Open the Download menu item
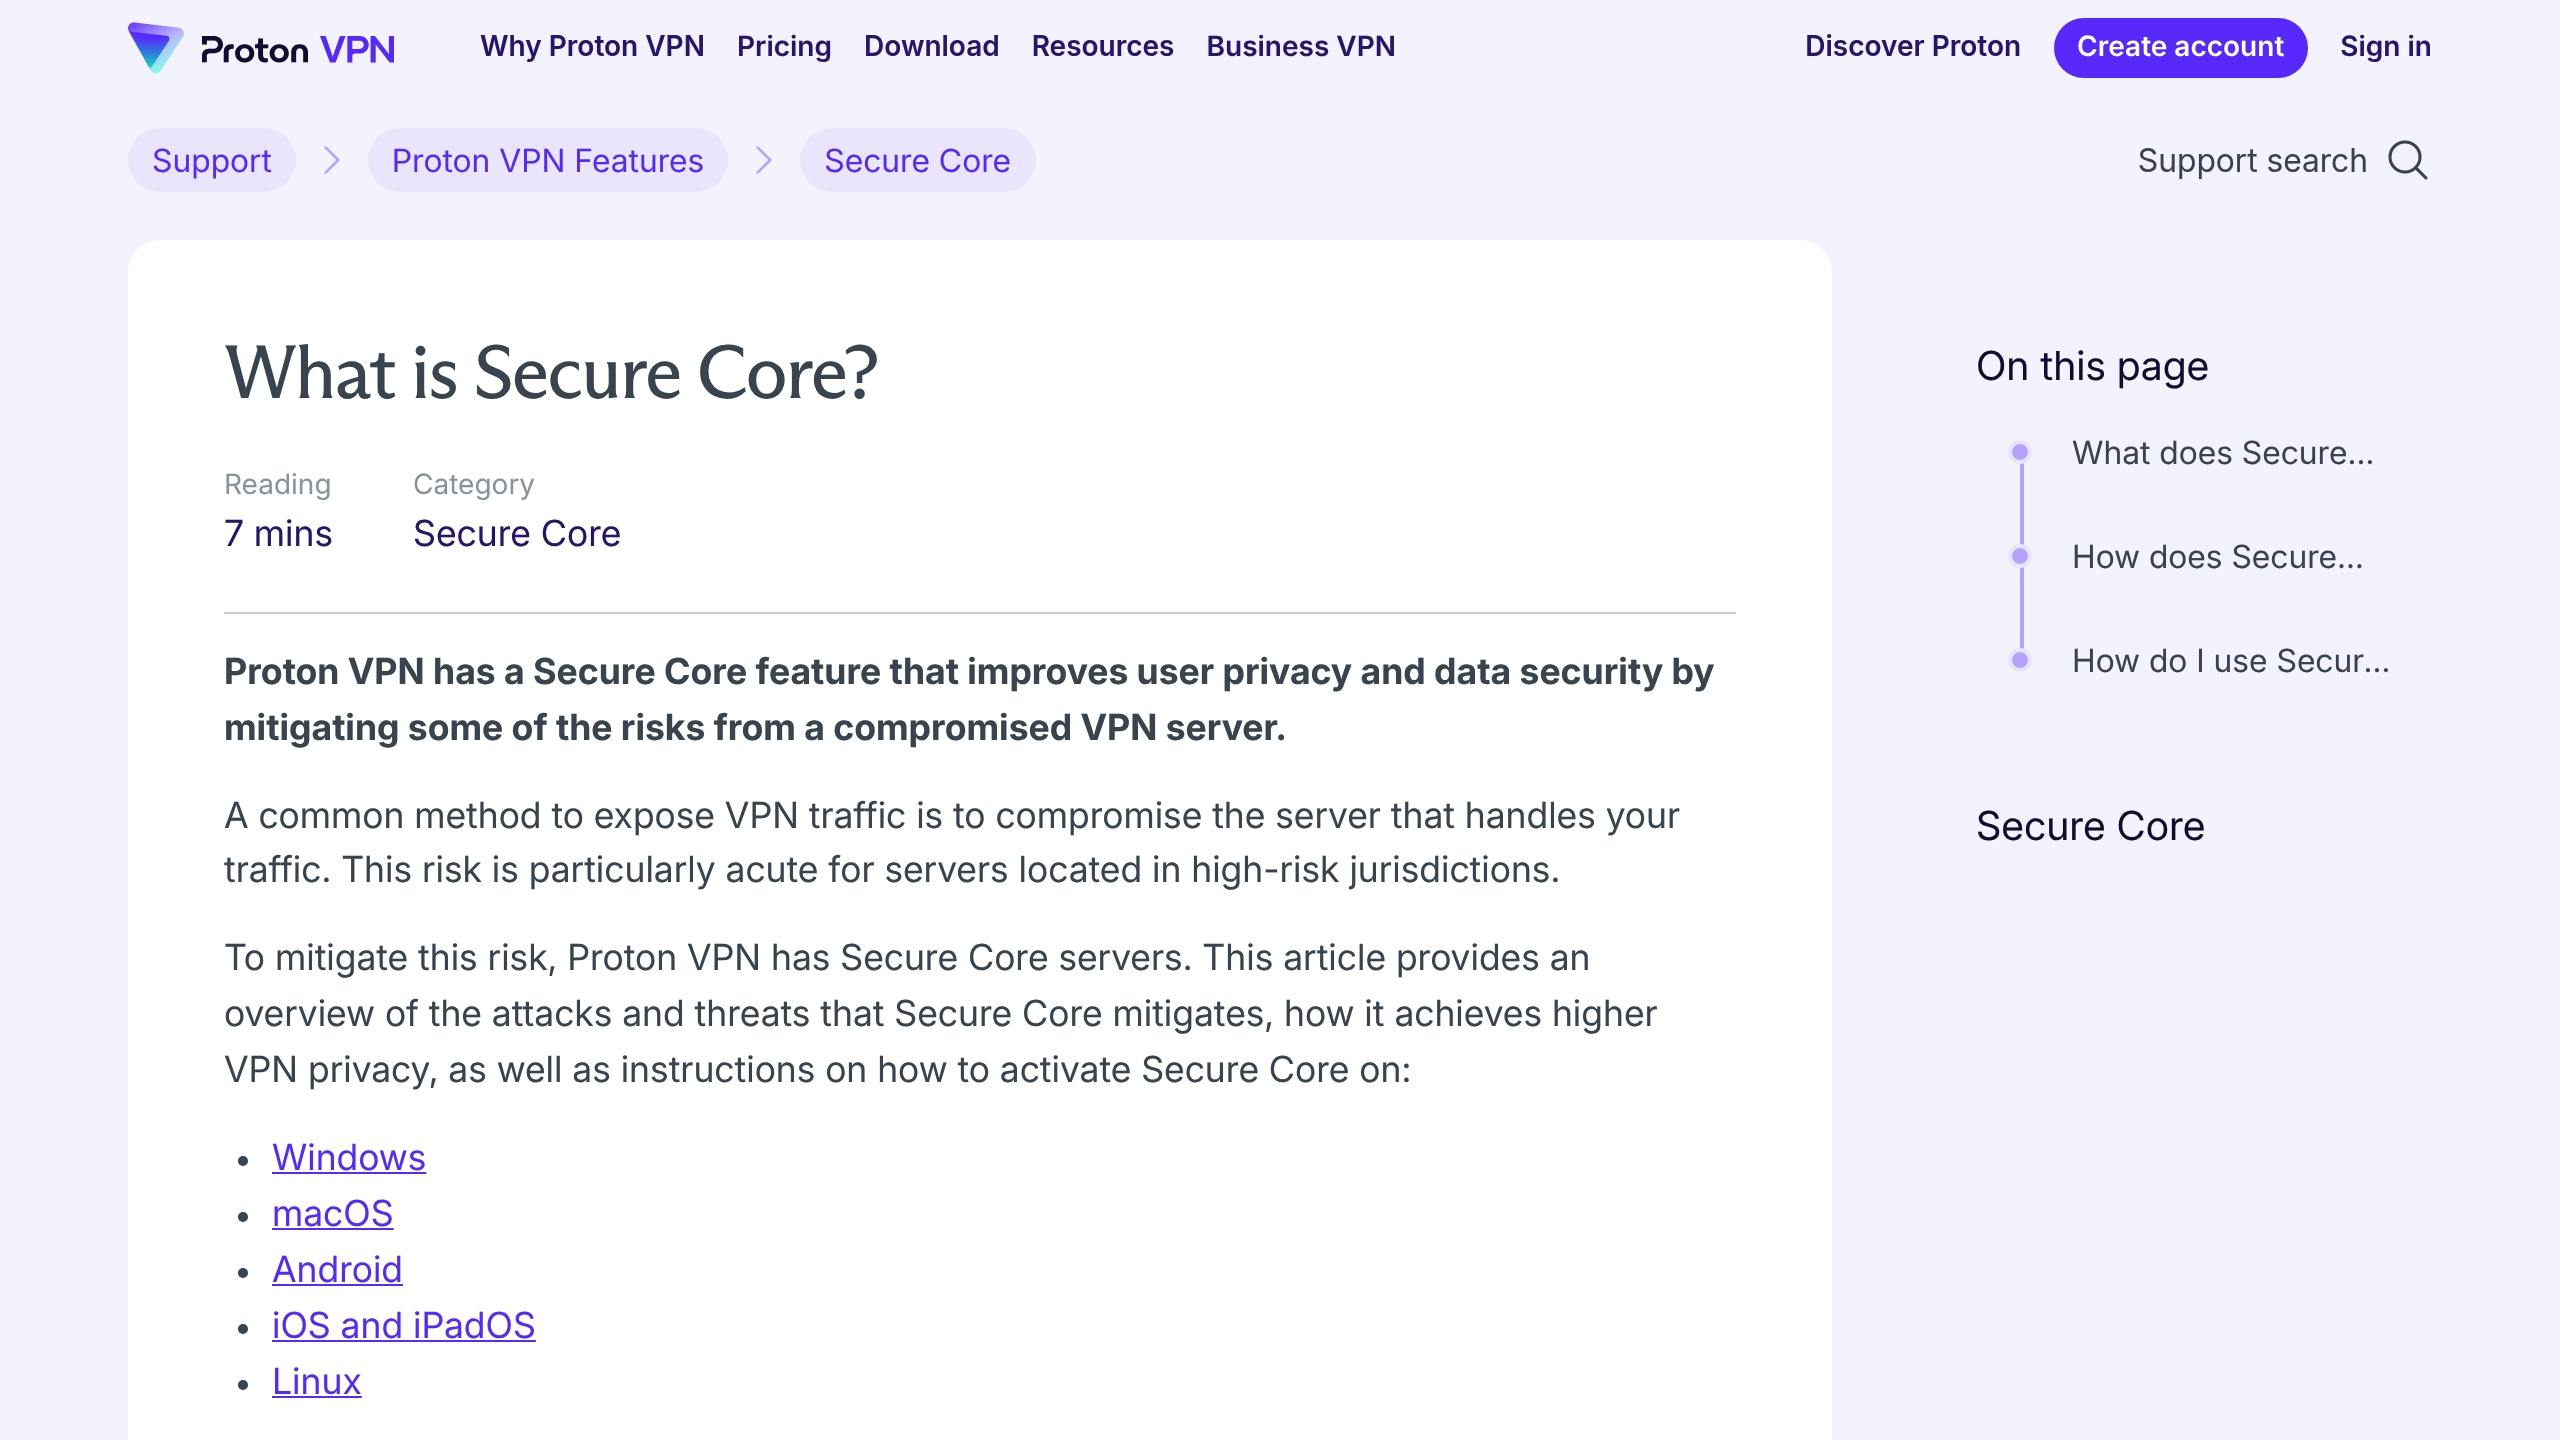2560x1440 pixels. click(931, 46)
